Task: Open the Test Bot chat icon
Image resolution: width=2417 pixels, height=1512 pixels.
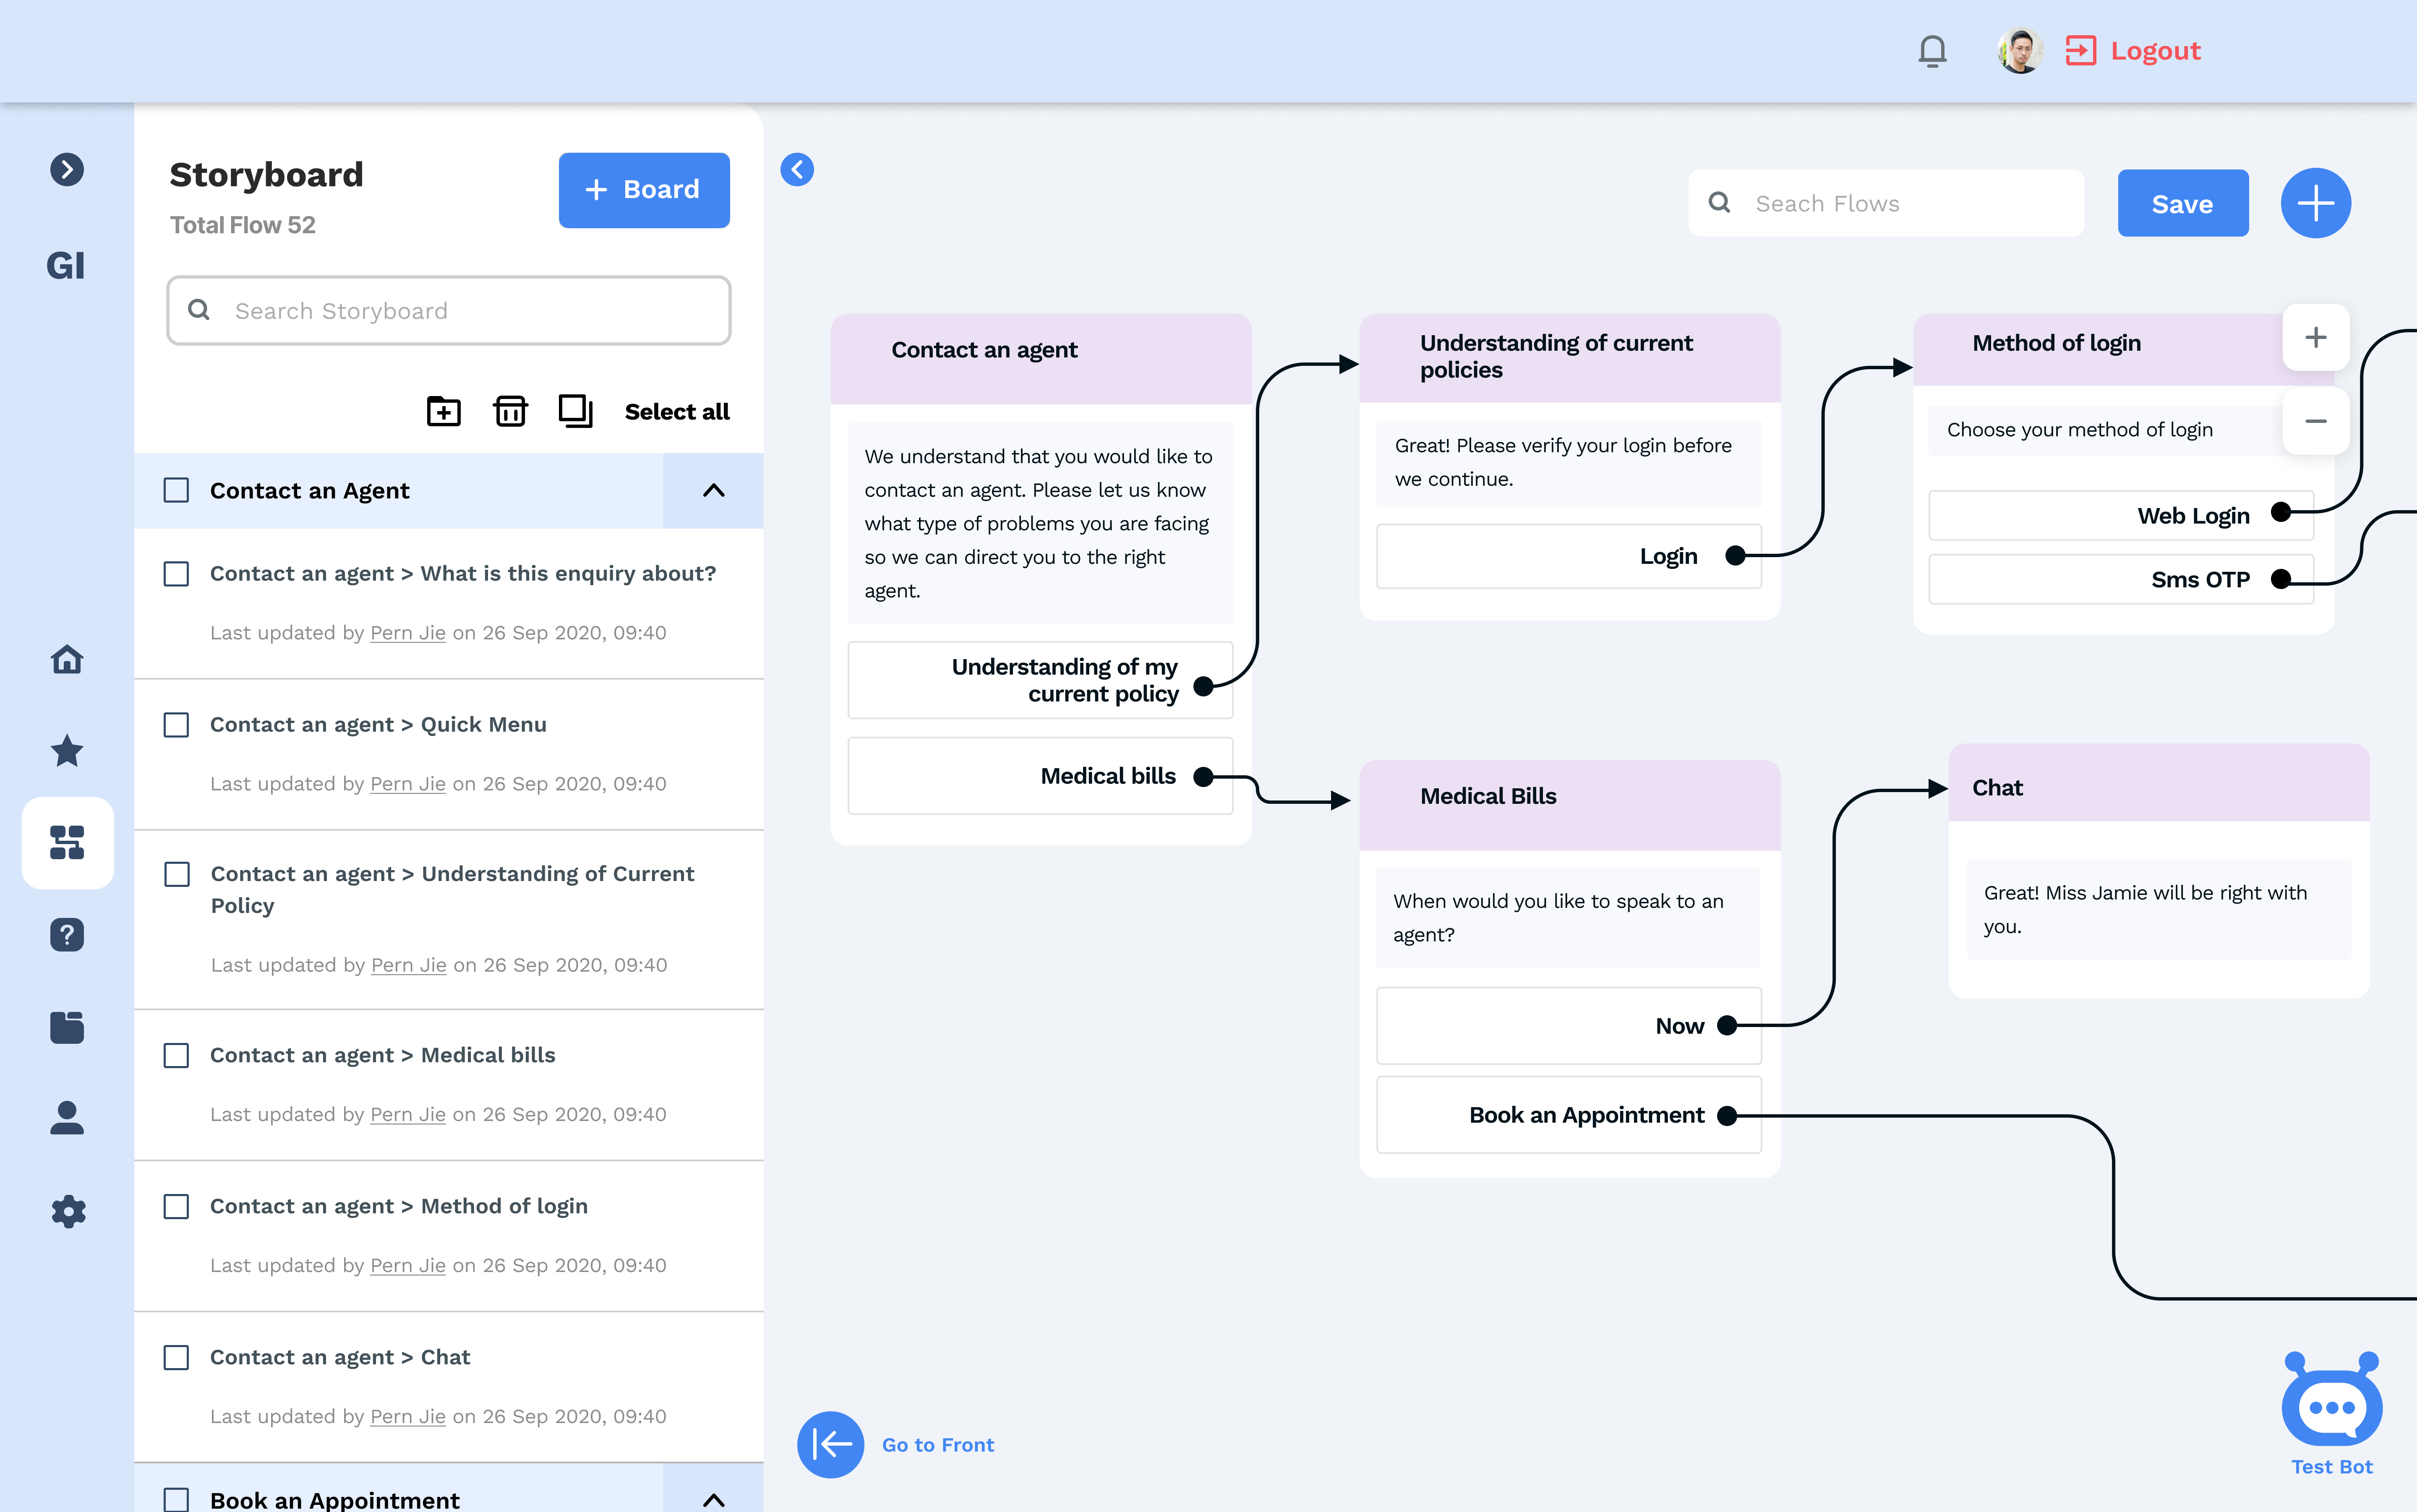Action: 2331,1400
